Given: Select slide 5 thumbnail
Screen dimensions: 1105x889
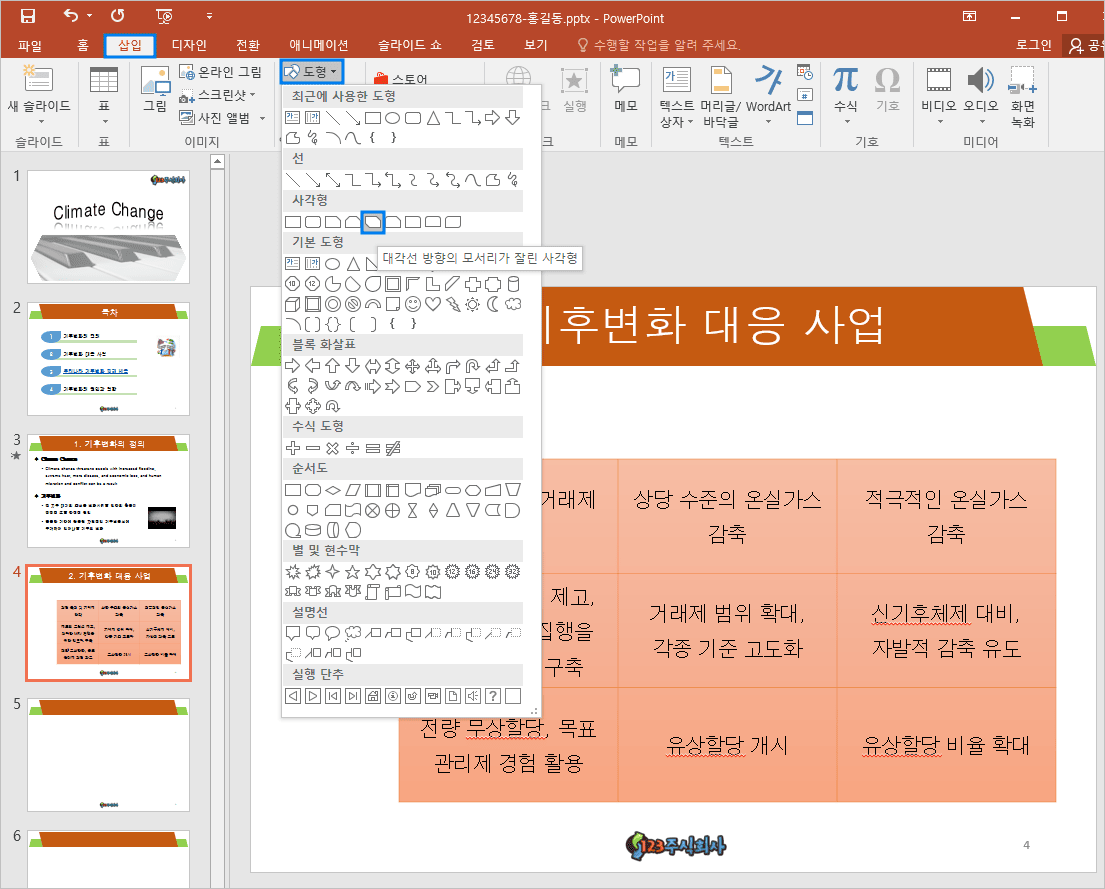Looking at the screenshot, I should (109, 755).
